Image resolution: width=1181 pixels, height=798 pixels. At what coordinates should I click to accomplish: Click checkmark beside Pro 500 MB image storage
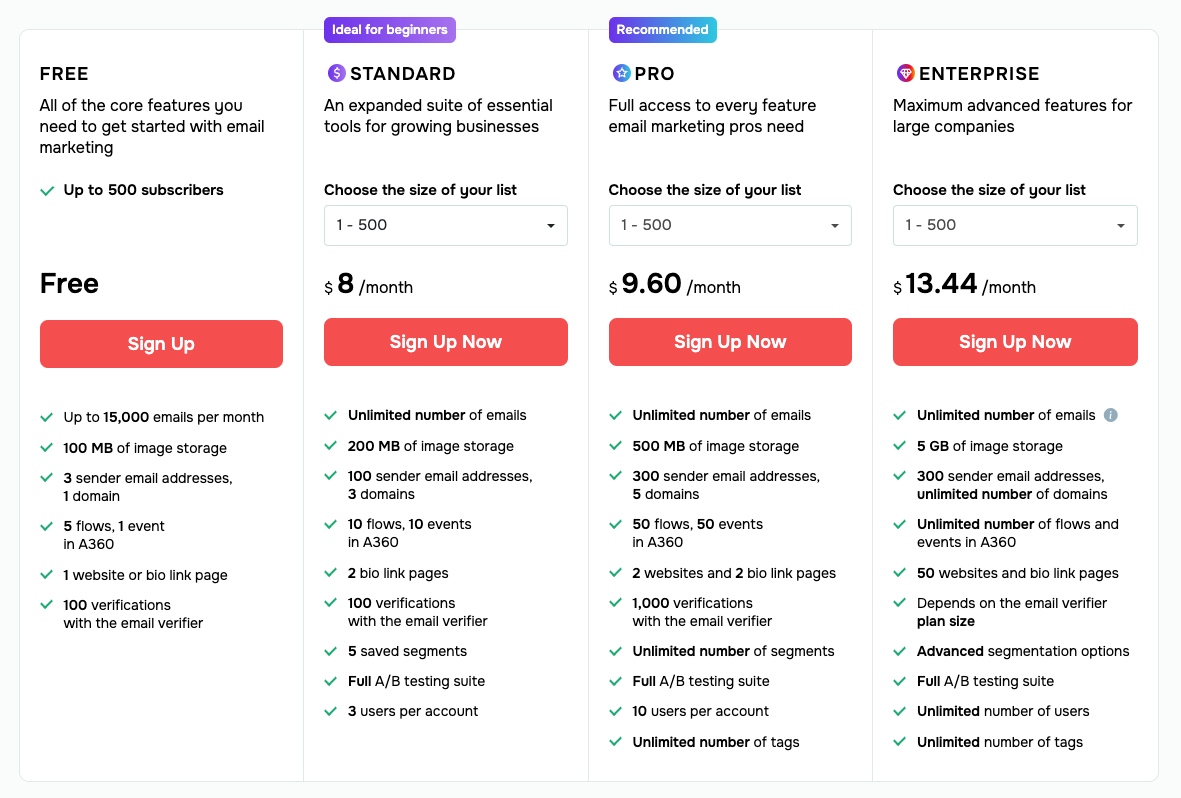tap(616, 446)
